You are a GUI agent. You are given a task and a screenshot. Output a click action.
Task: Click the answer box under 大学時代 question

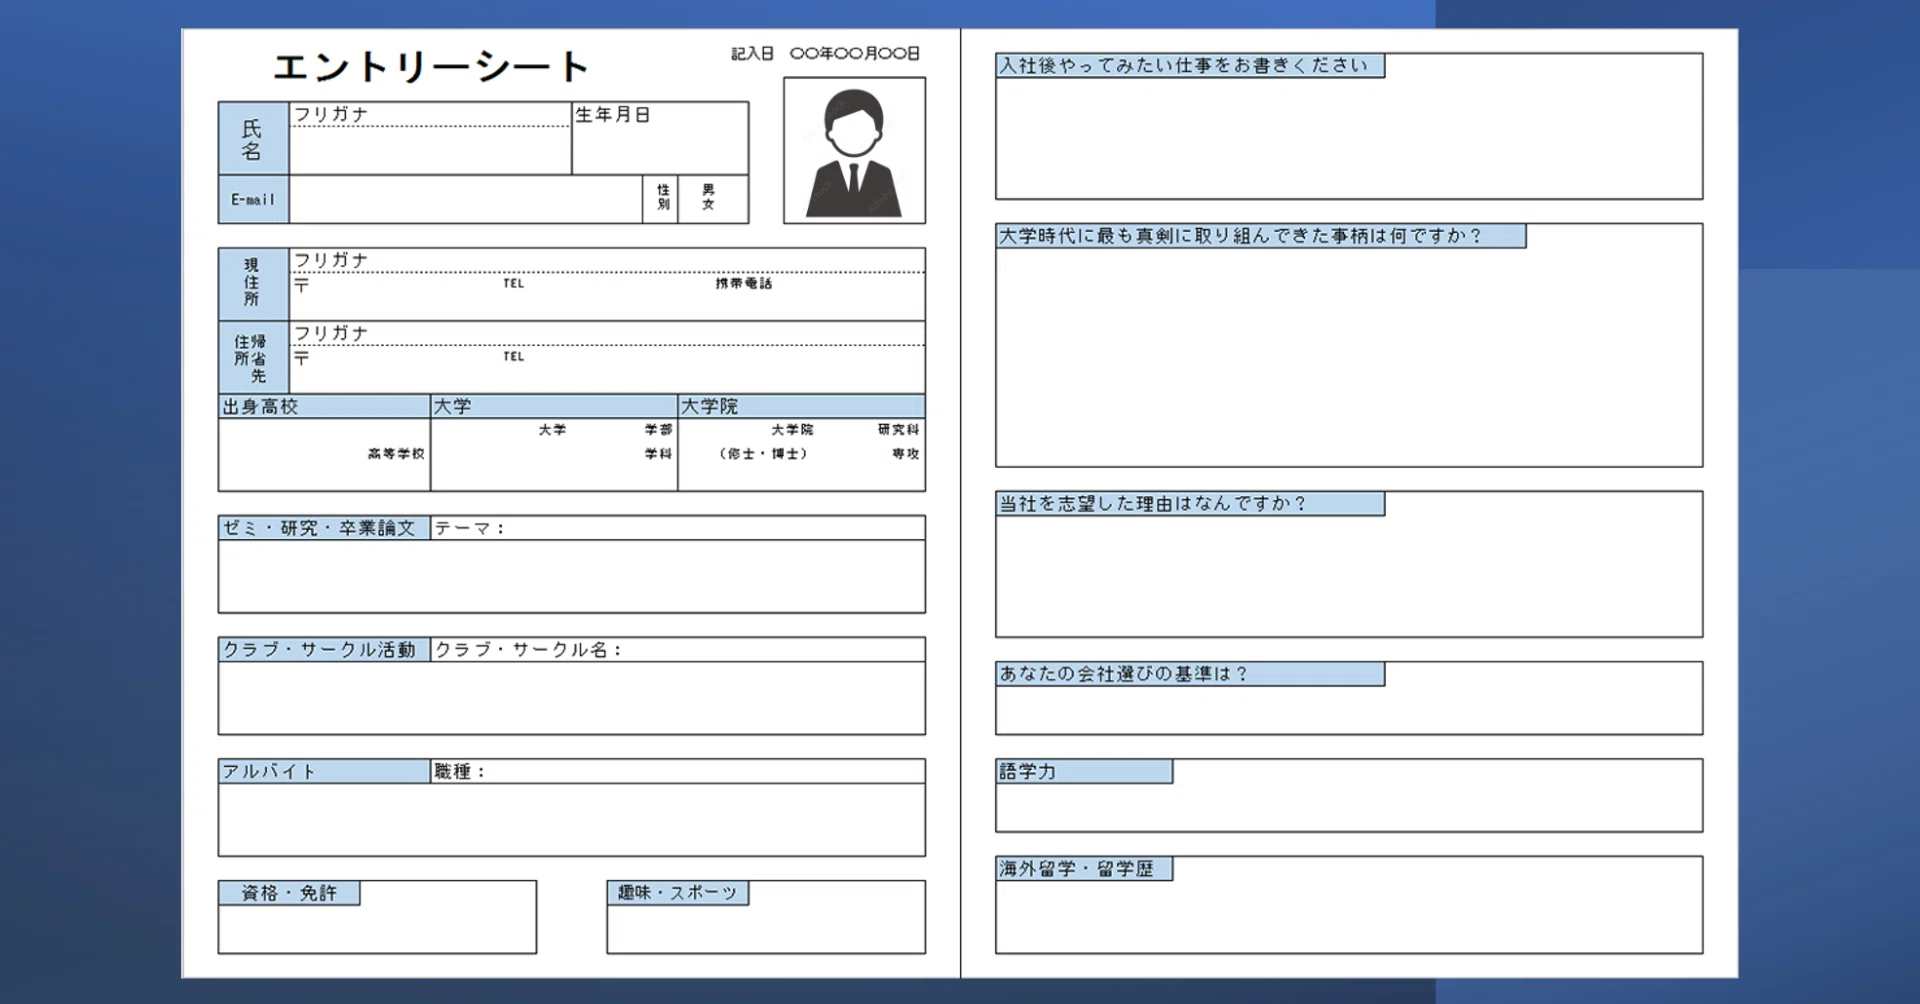pos(1349,357)
